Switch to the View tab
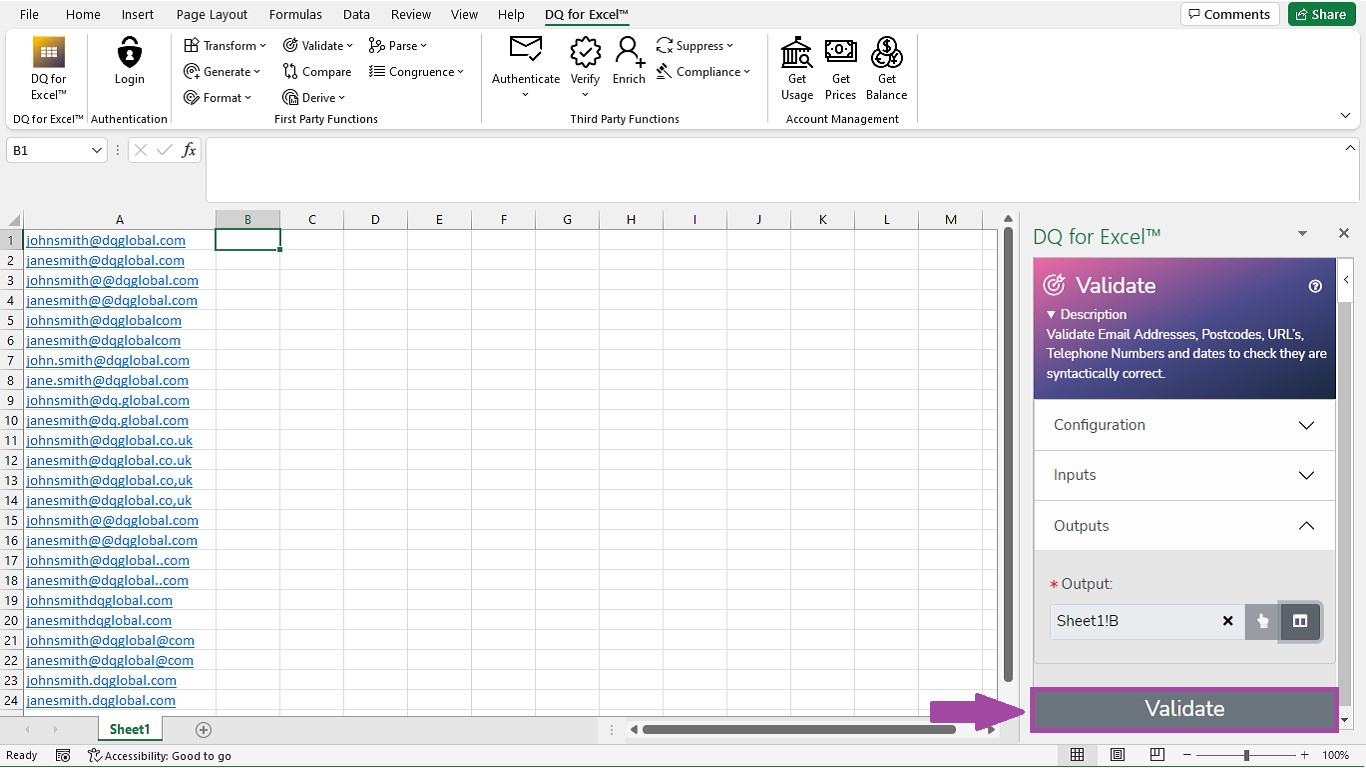The width and height of the screenshot is (1366, 768). click(x=464, y=14)
